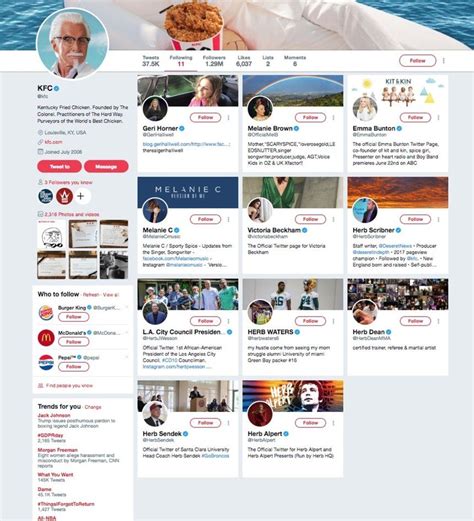Open first photo thumbnail in Photos and videos
This screenshot has height=521, width=474.
tap(52, 234)
